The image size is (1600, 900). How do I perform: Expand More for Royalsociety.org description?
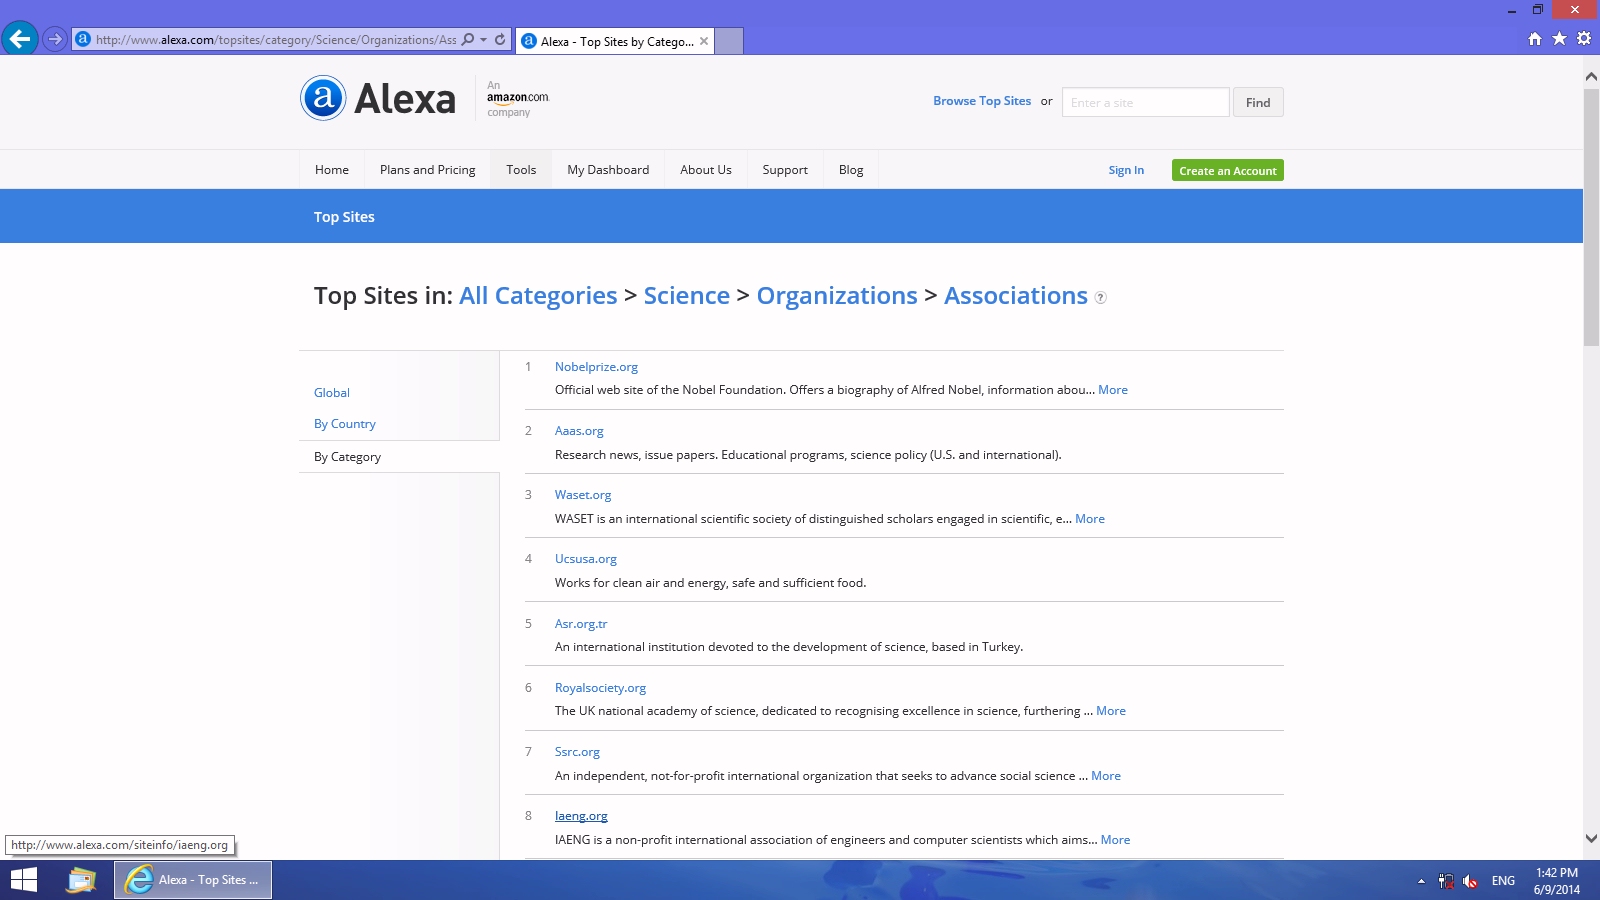(1111, 711)
